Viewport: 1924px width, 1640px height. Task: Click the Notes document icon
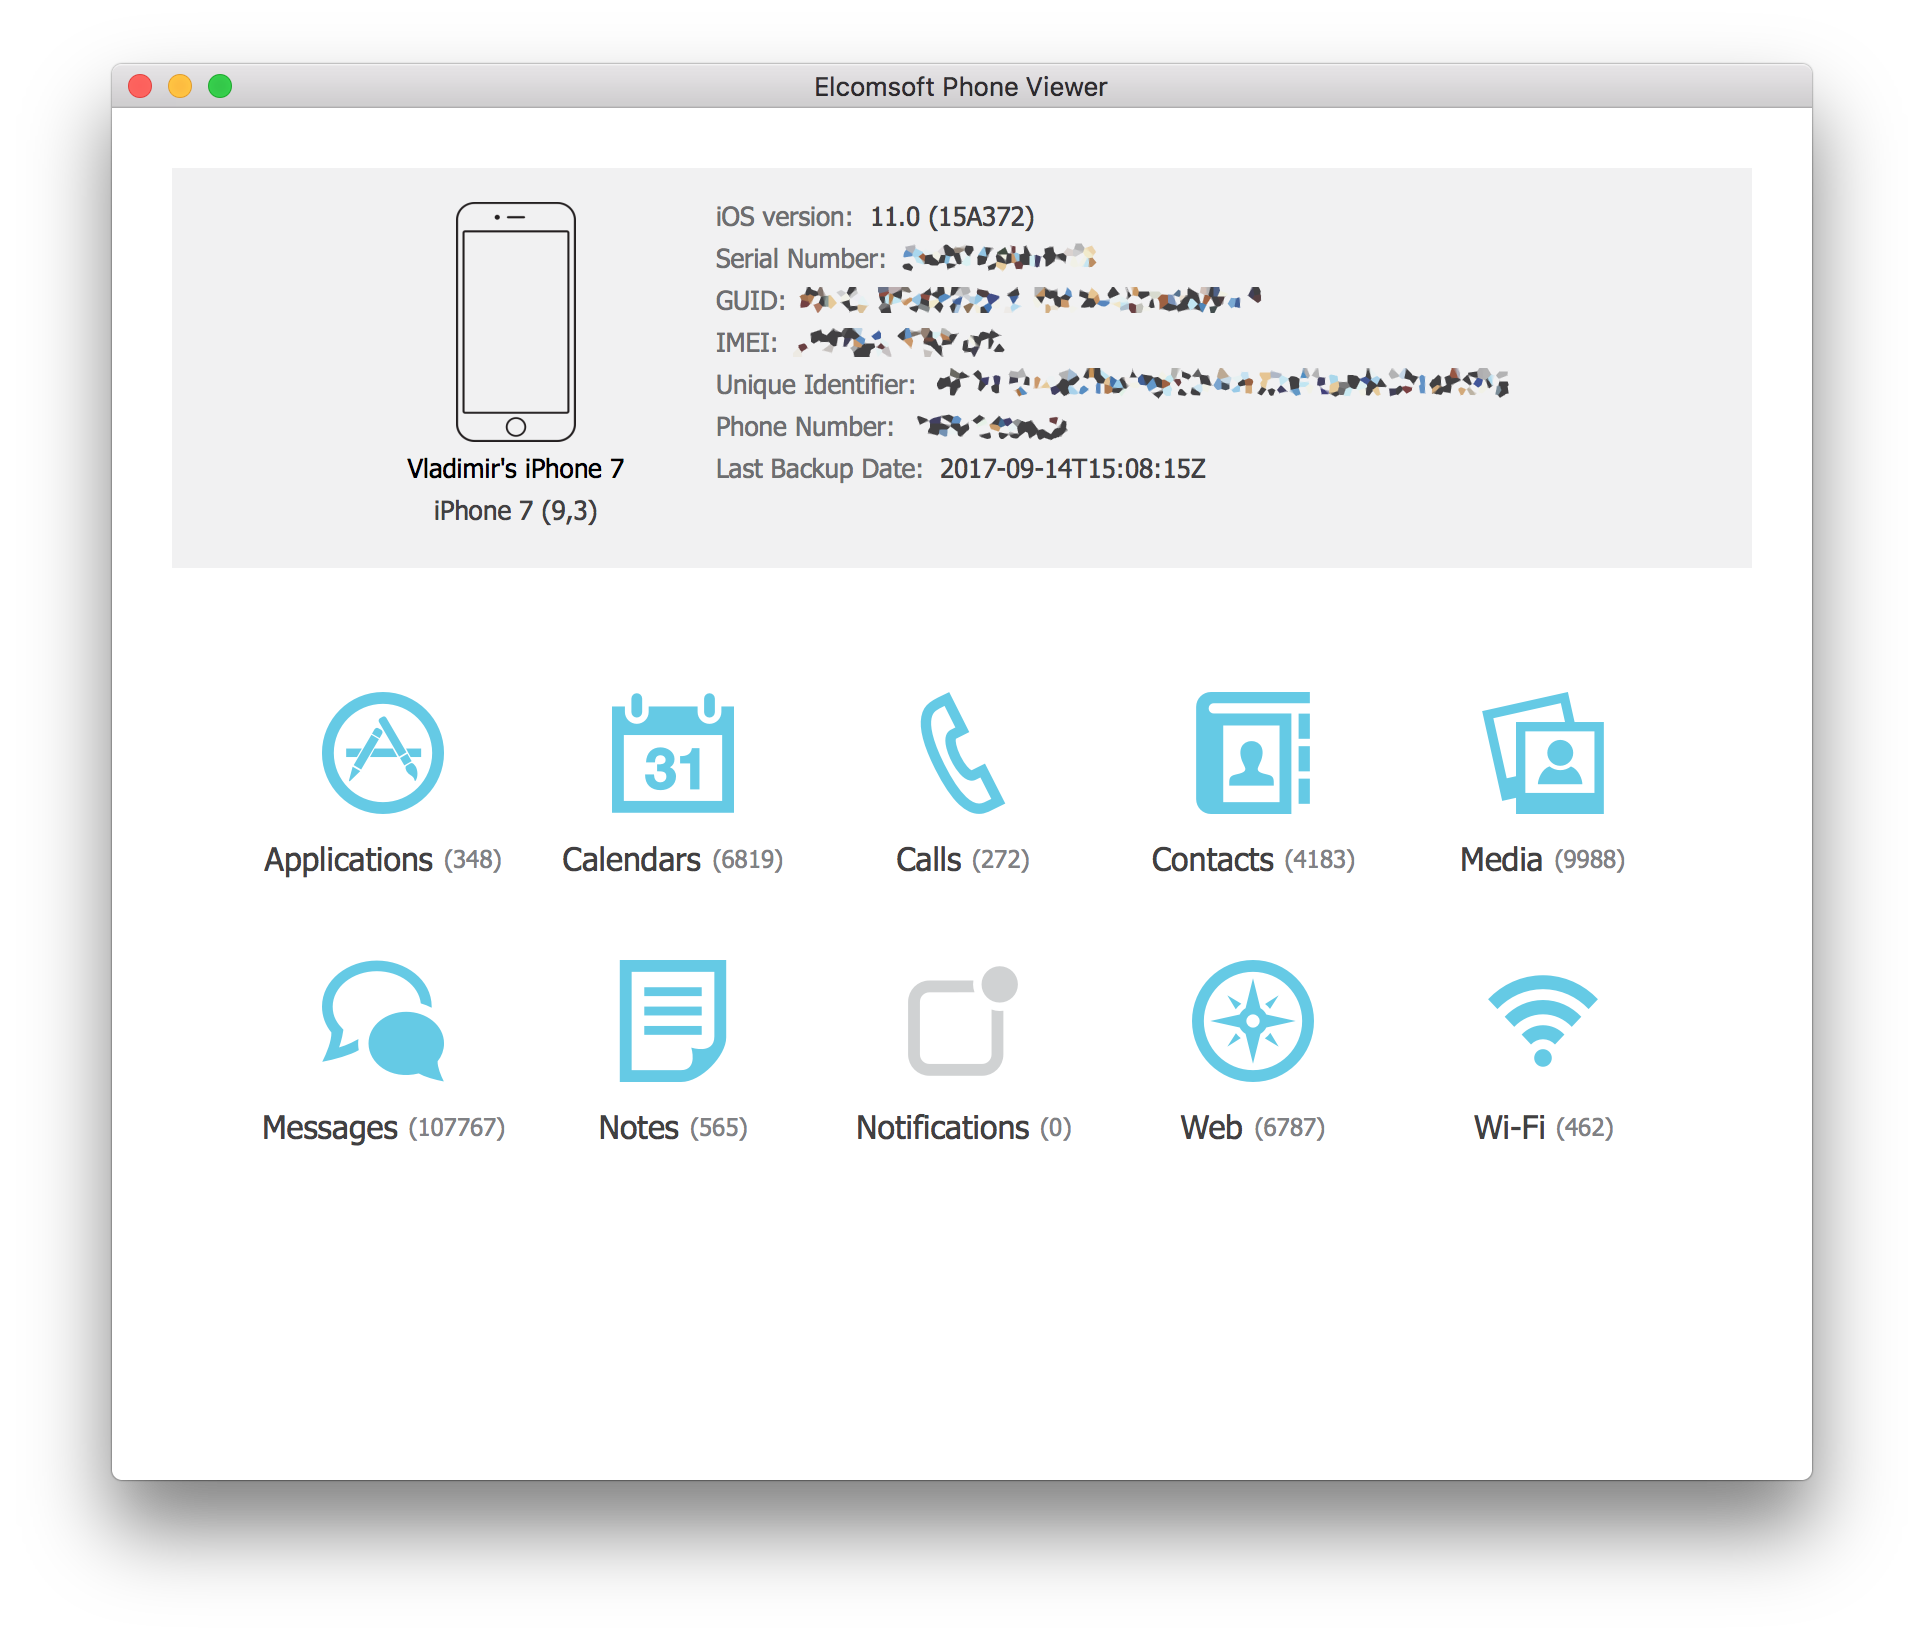672,1021
